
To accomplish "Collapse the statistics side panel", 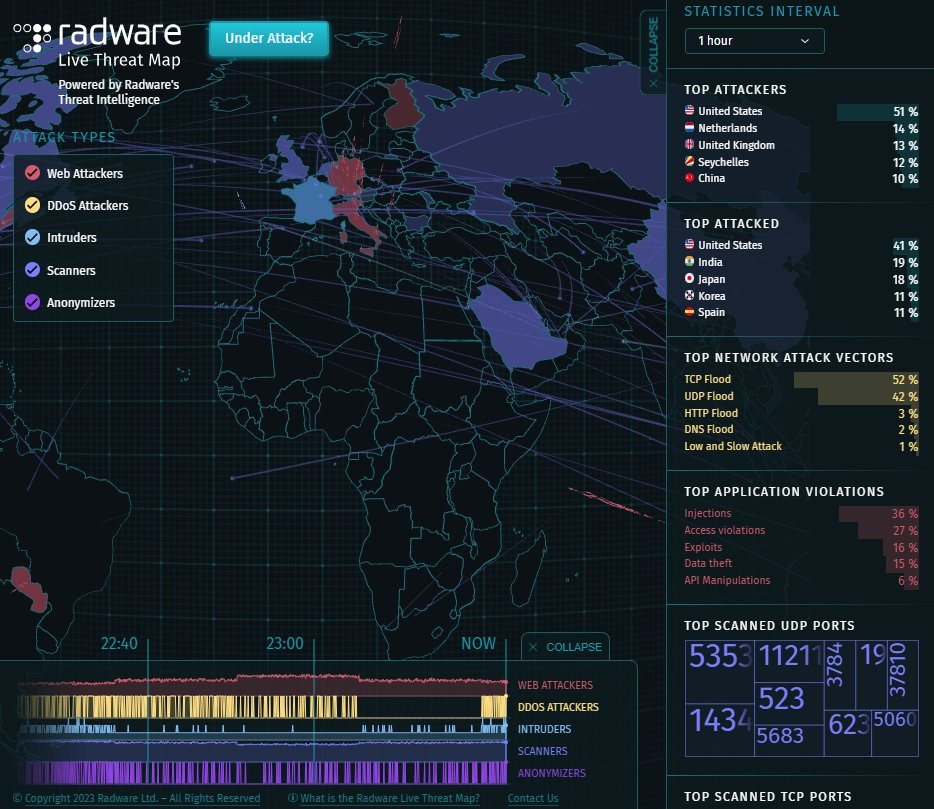I will coord(653,52).
